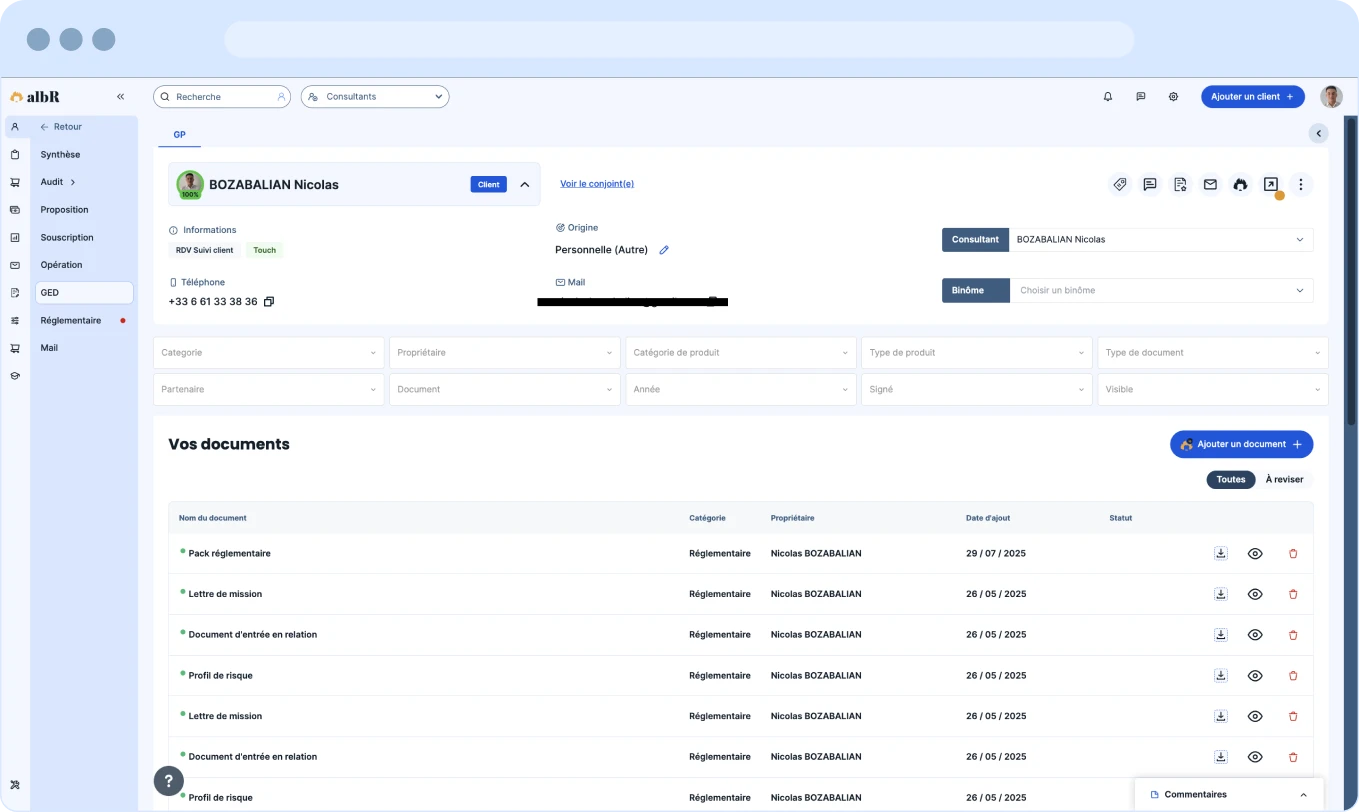Open the help question mark button
Screen dimensions: 1360x812
click(x=168, y=781)
